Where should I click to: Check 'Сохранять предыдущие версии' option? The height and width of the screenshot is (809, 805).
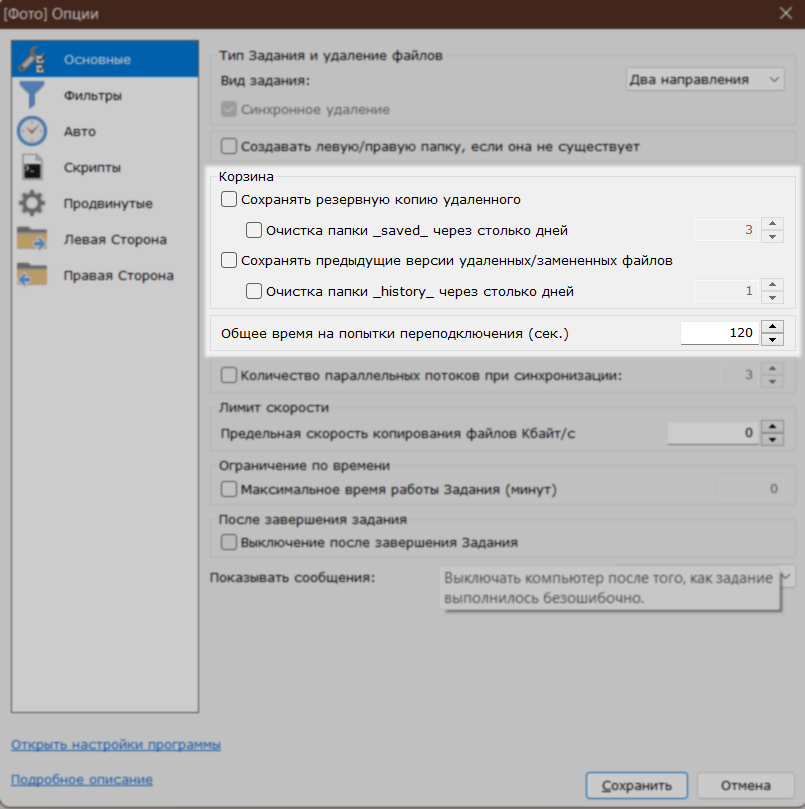pos(229,260)
